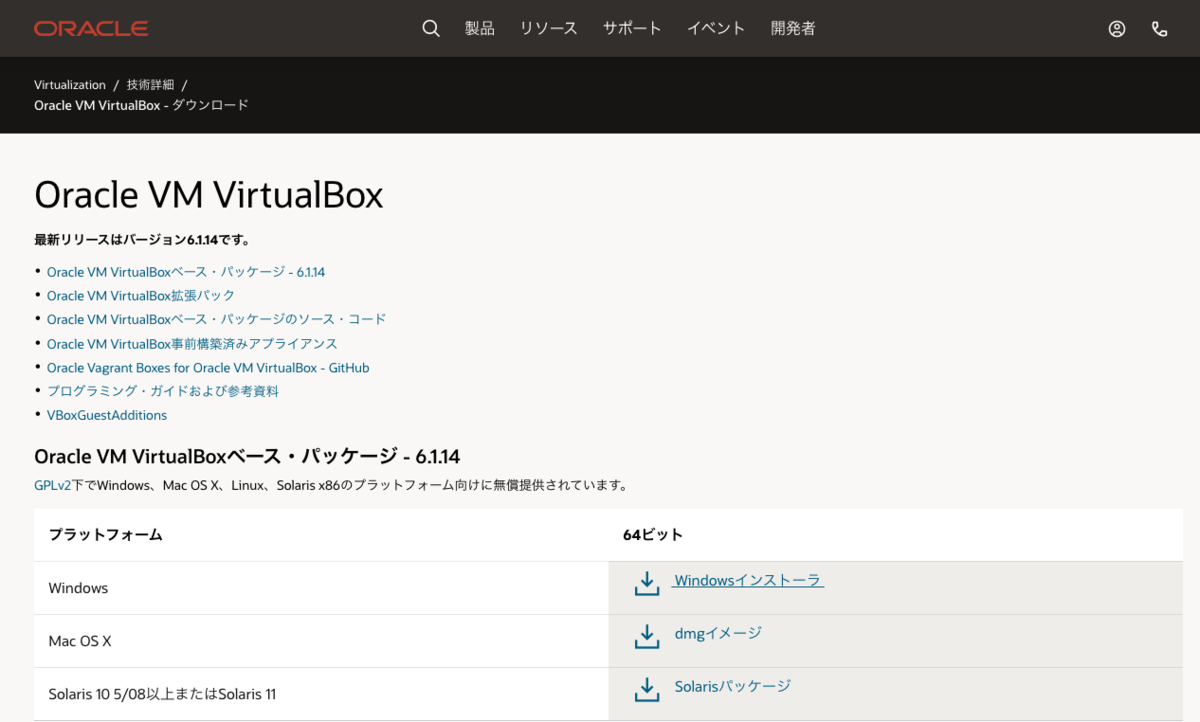Click 最新リリースはバージョン6.1.14です text
The image size is (1200, 722).
click(x=143, y=240)
